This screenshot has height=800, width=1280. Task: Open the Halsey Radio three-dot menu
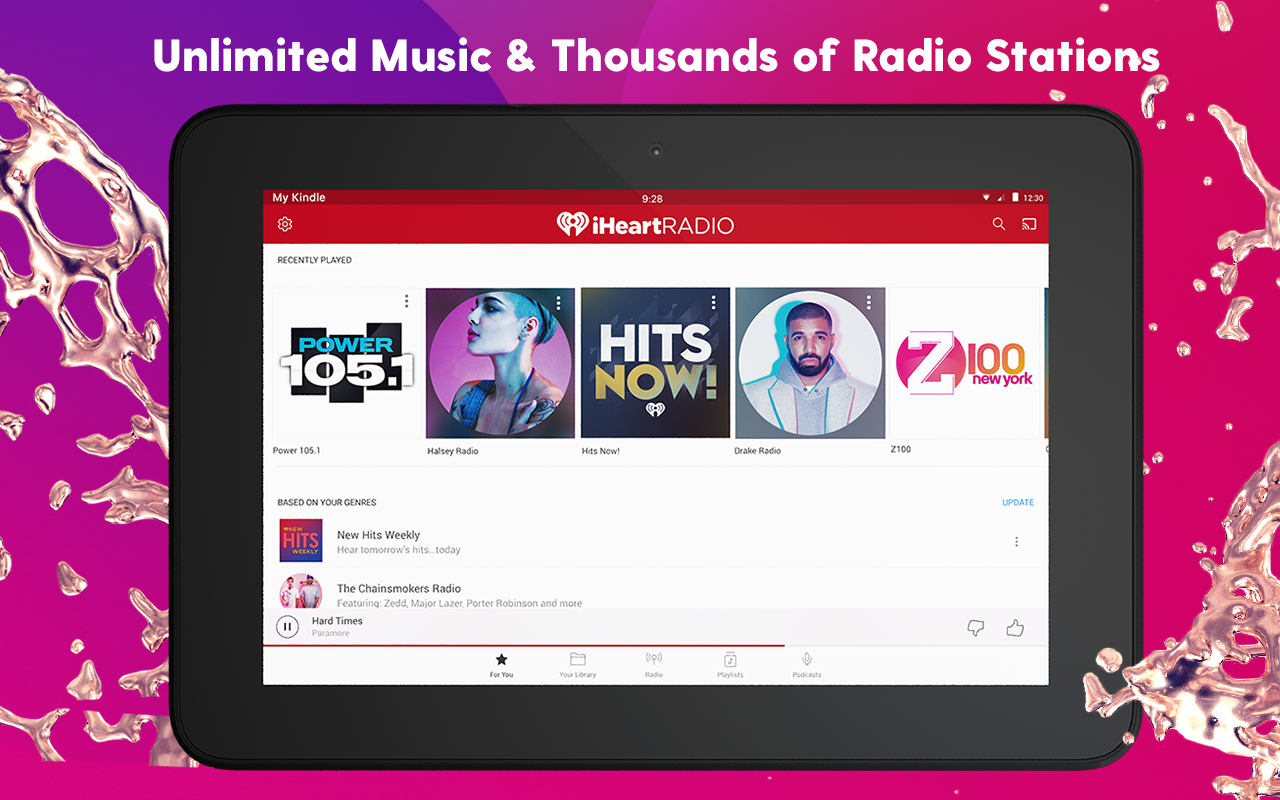(x=559, y=302)
